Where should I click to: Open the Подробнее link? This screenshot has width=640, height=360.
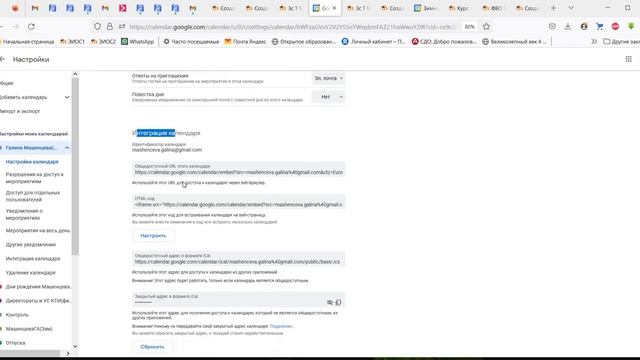[281, 326]
